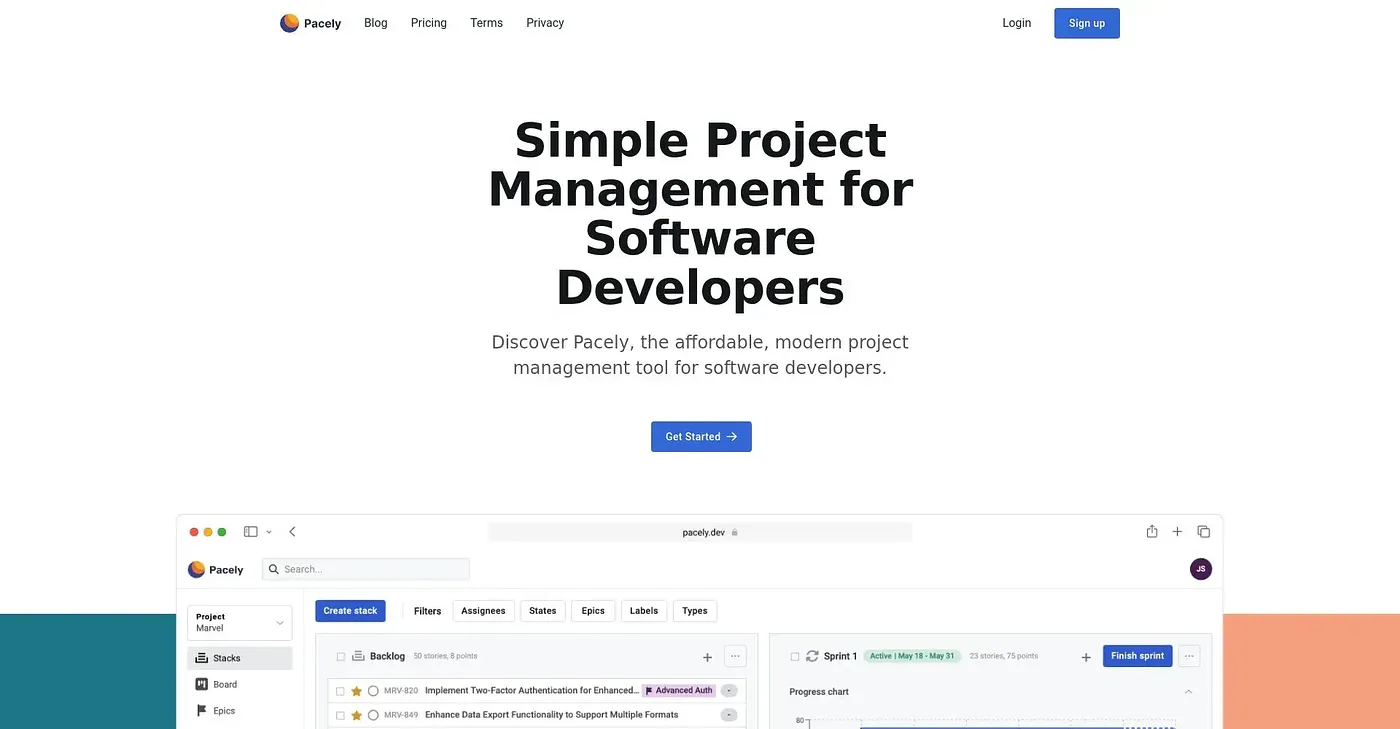Click the Pacely logo in the top navigation
The image size is (1400, 729).
[x=310, y=23]
